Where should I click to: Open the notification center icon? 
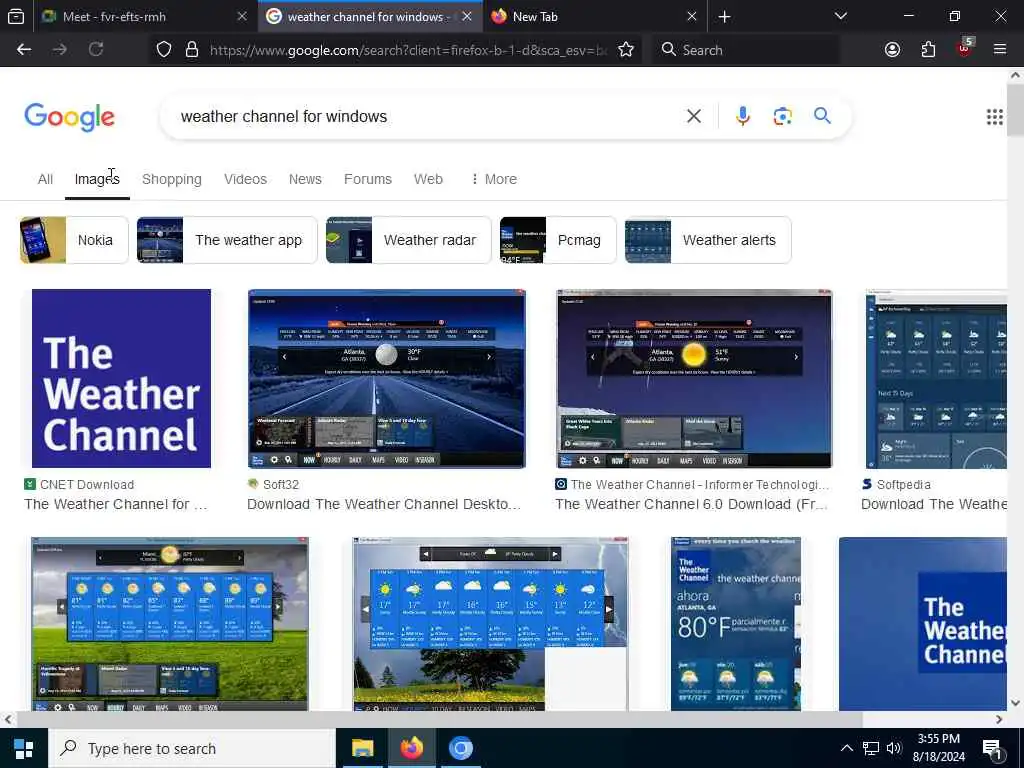(x=992, y=749)
